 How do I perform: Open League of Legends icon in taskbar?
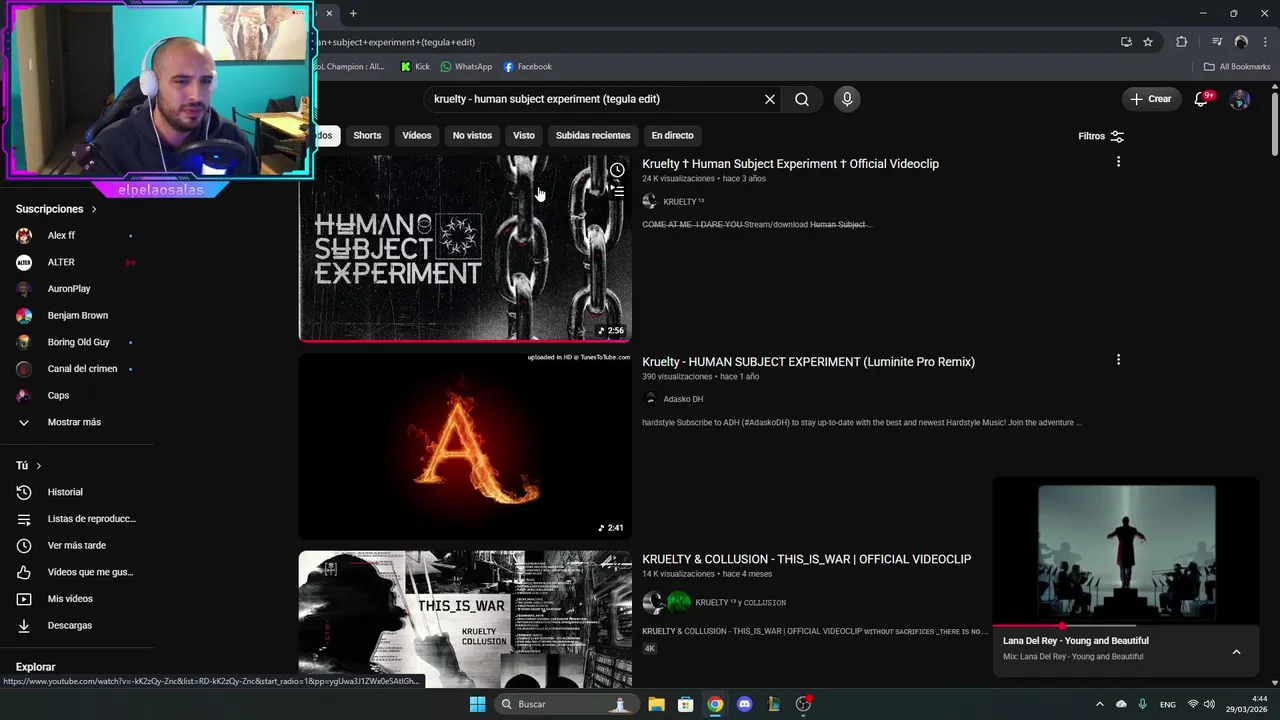click(x=773, y=704)
